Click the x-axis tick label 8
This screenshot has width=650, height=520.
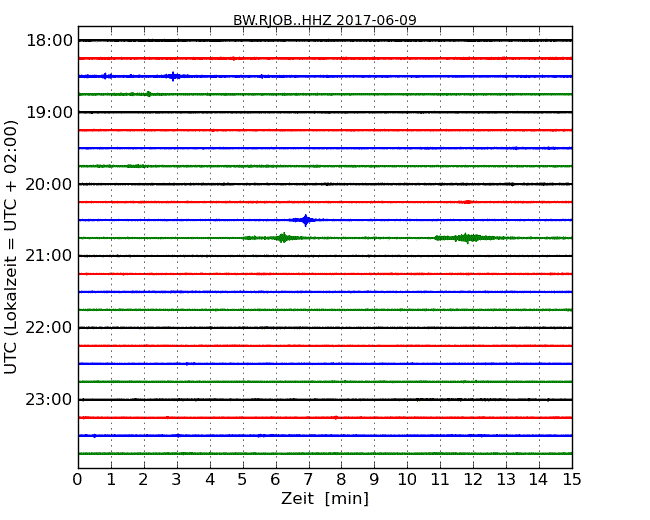(341, 480)
